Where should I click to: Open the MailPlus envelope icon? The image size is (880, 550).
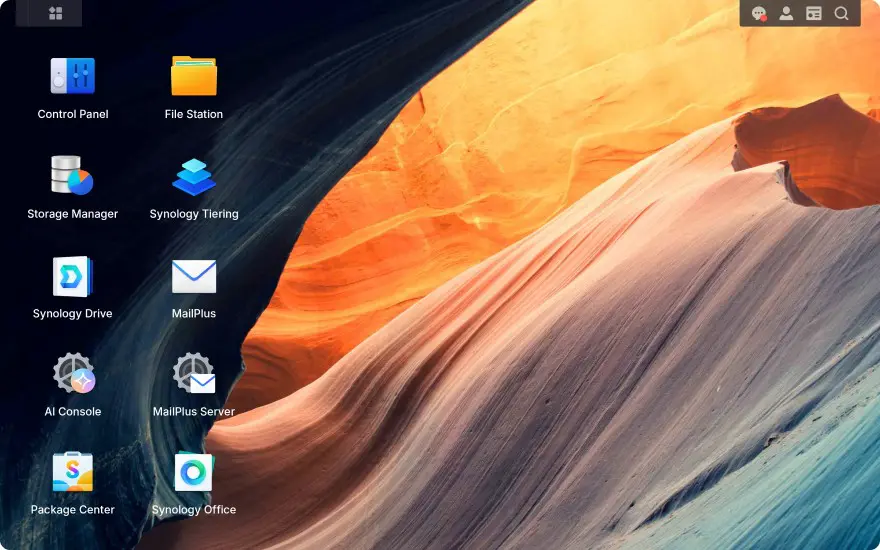194,276
